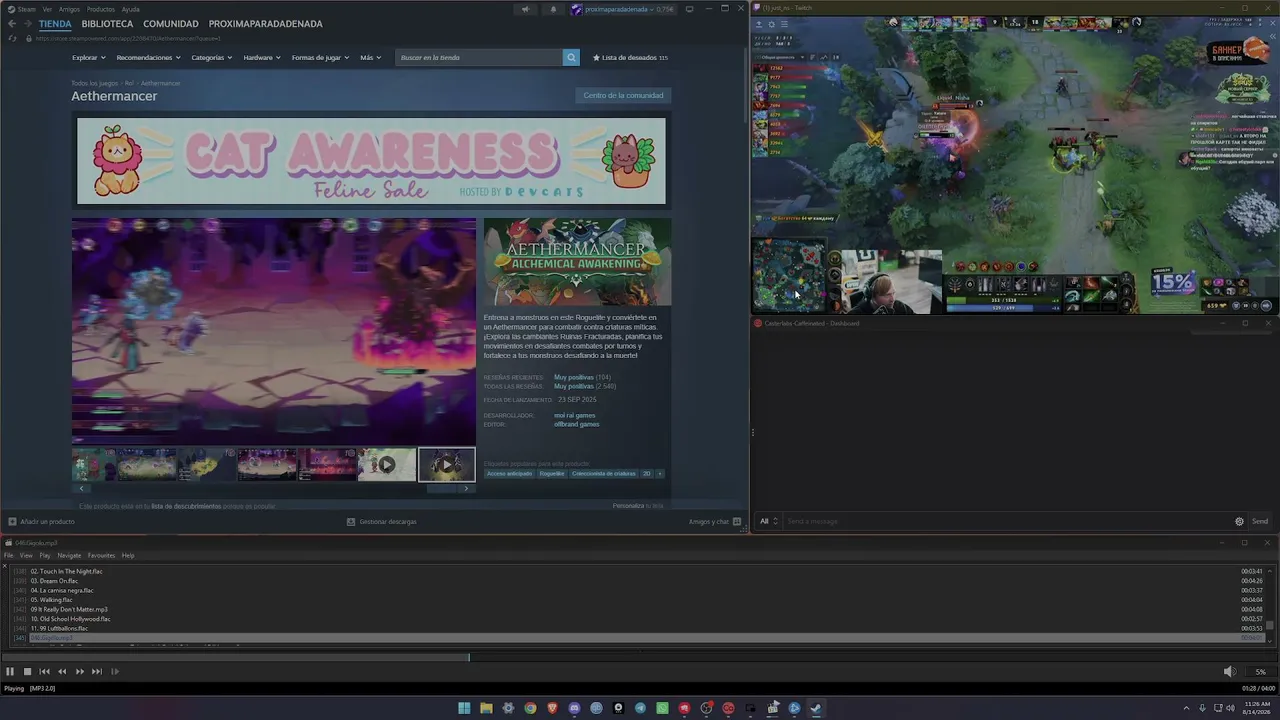Switch to the BIBLIOTECA tab

[x=107, y=24]
